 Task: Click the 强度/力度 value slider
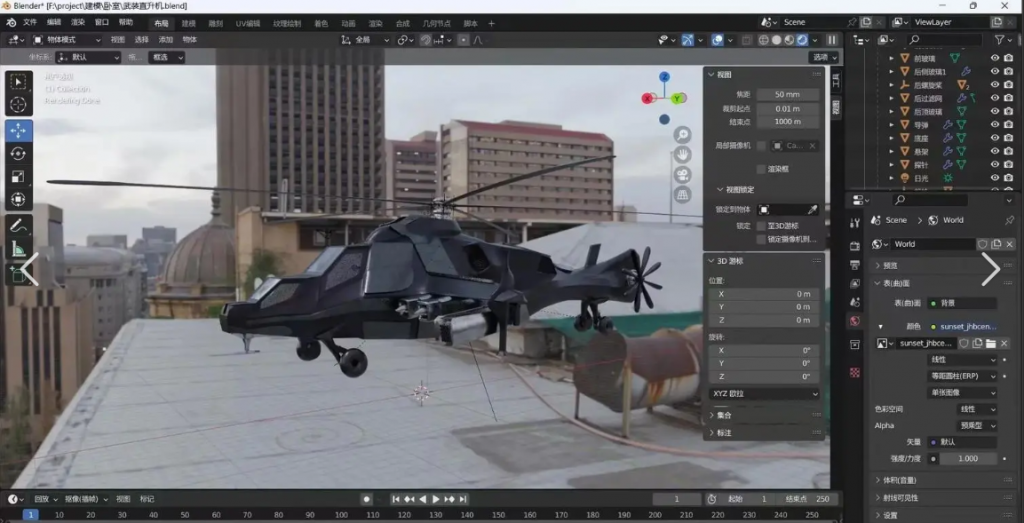967,458
